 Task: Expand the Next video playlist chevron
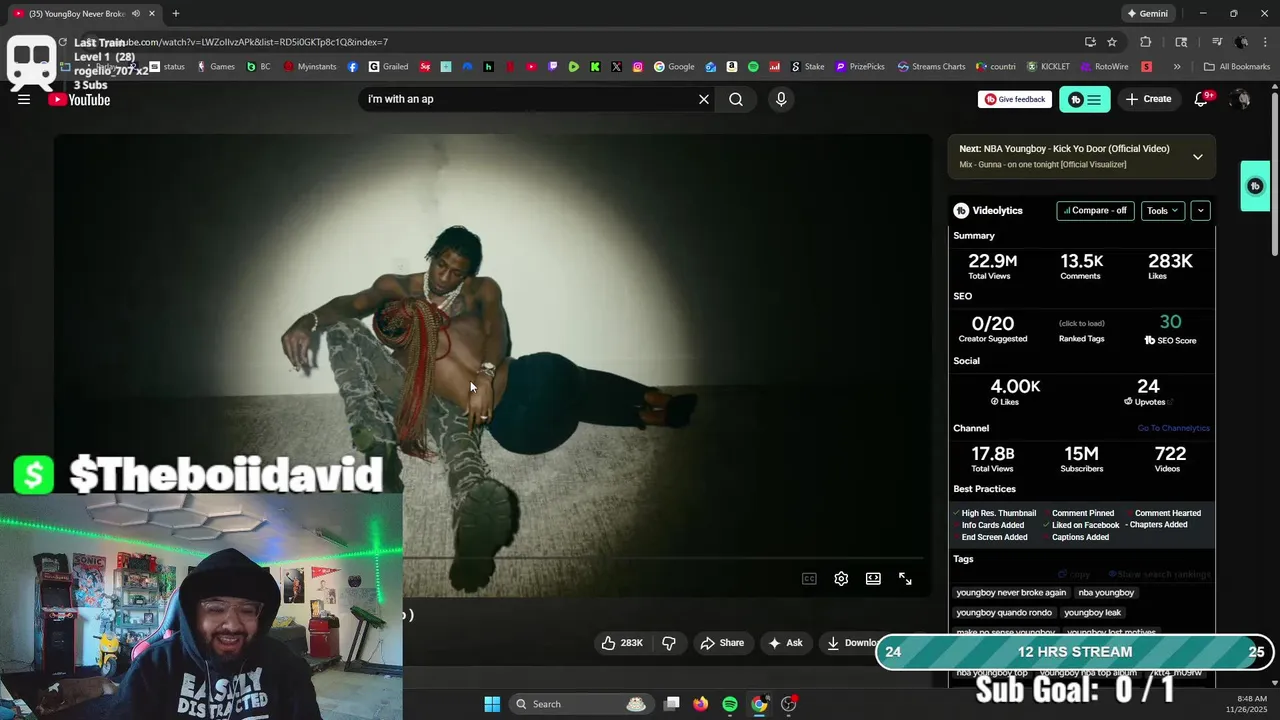tap(1197, 157)
